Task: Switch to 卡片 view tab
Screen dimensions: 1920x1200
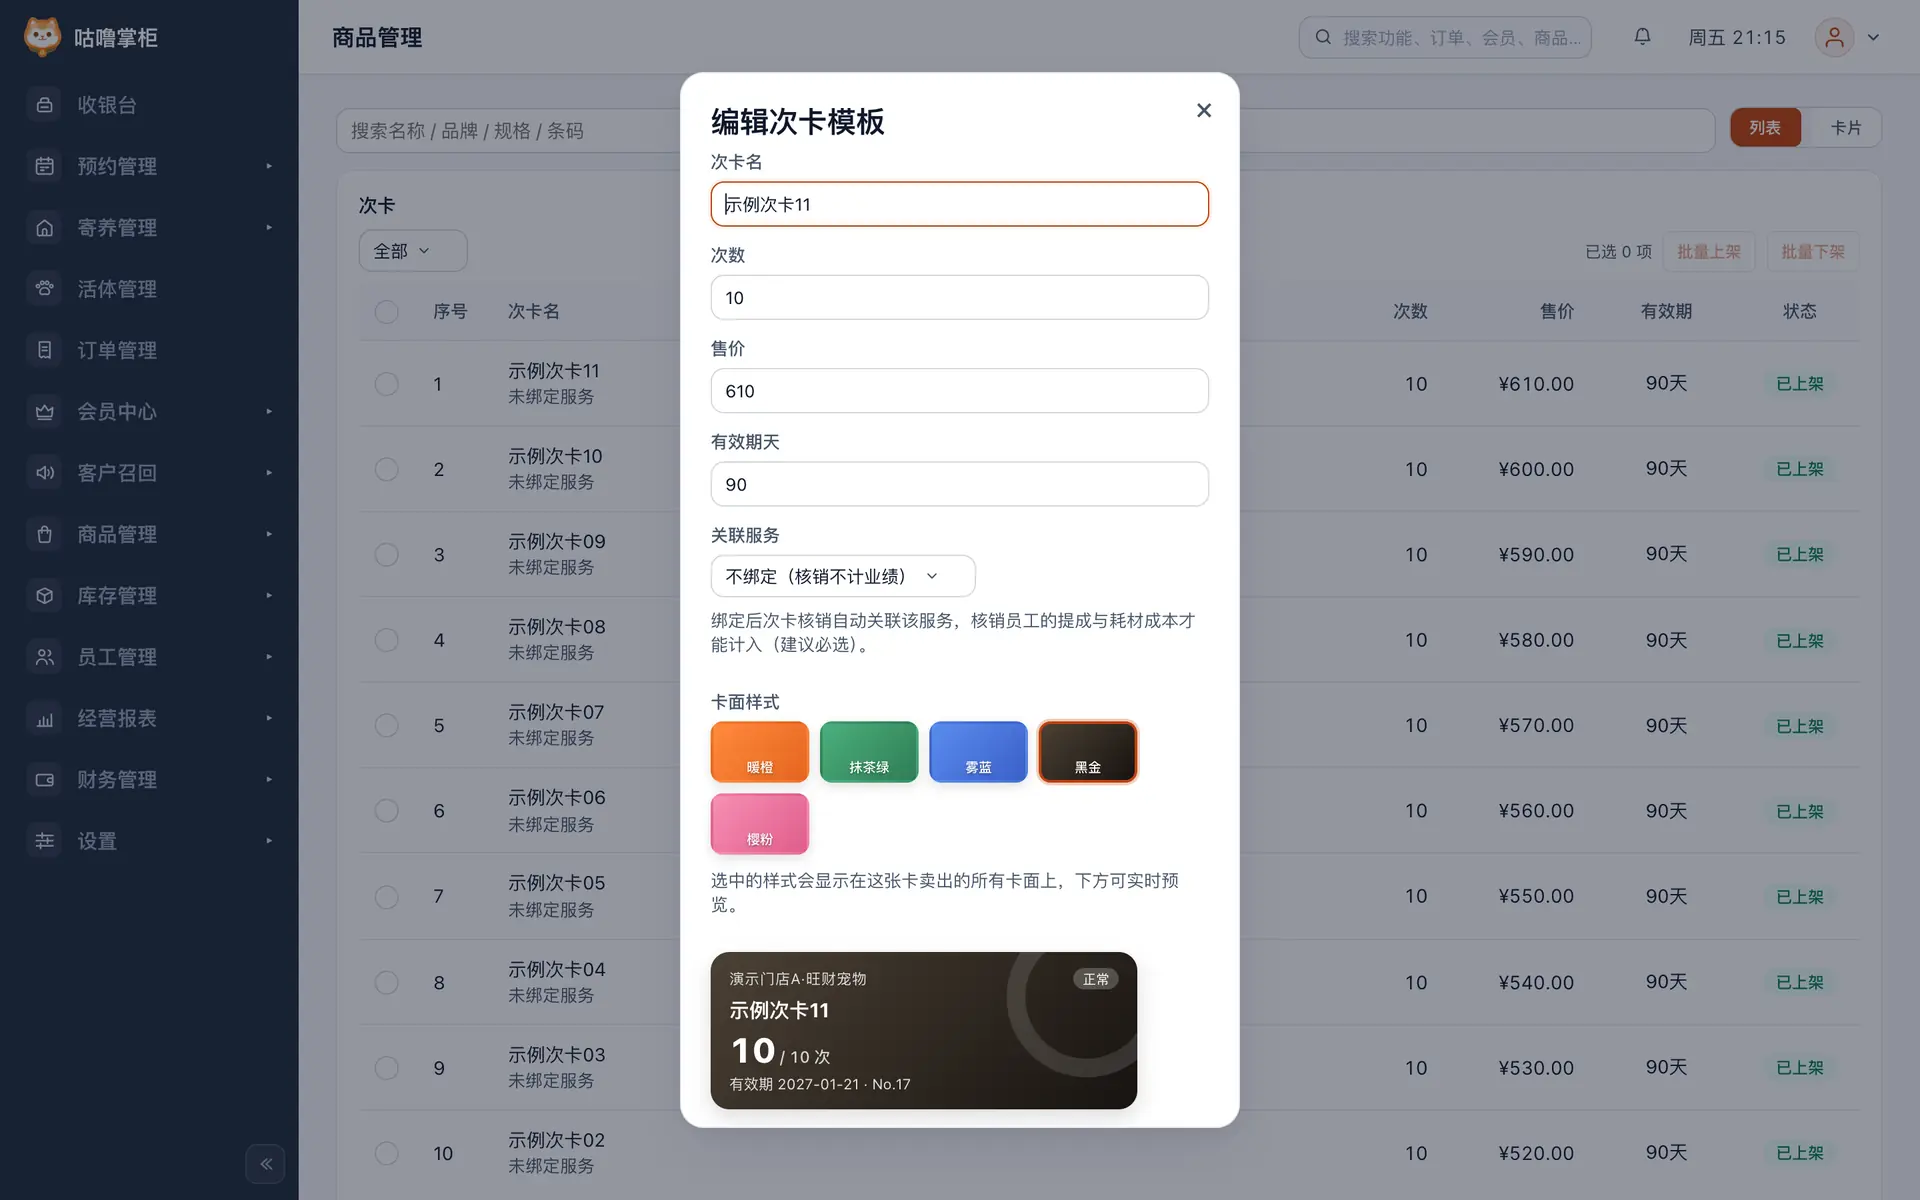Action: point(1845,128)
